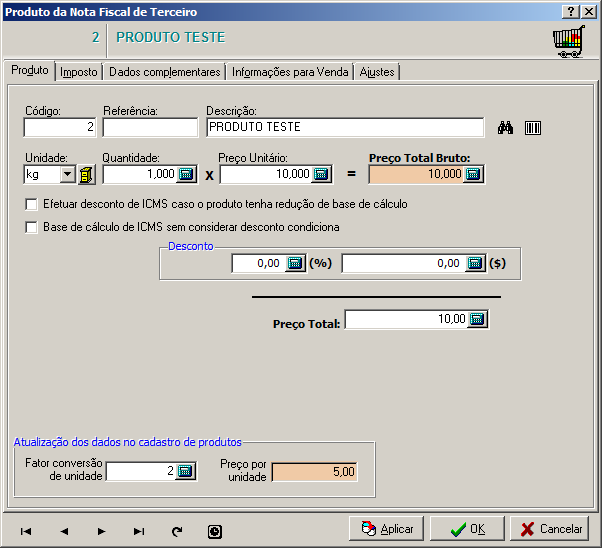
Task: Switch to the Imposto tab
Action: (79, 72)
